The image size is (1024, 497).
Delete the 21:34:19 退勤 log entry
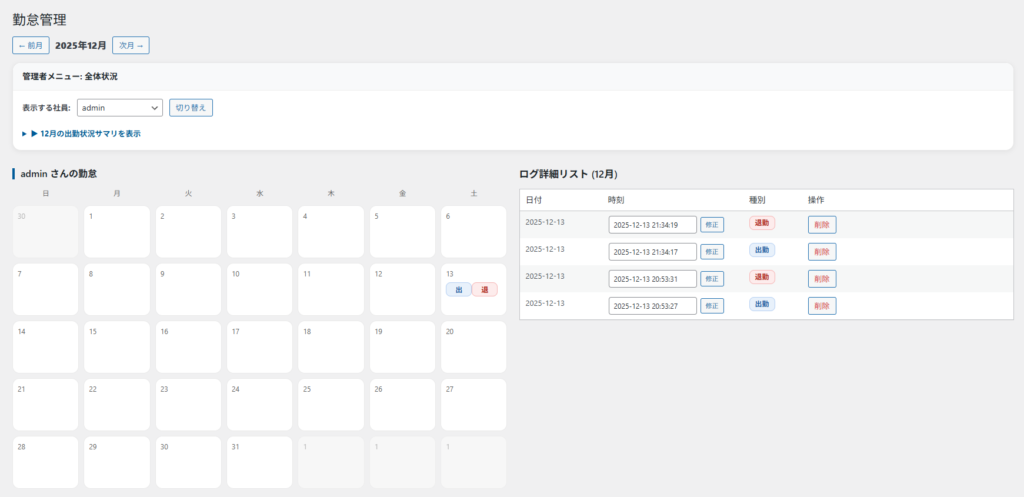tap(821, 225)
